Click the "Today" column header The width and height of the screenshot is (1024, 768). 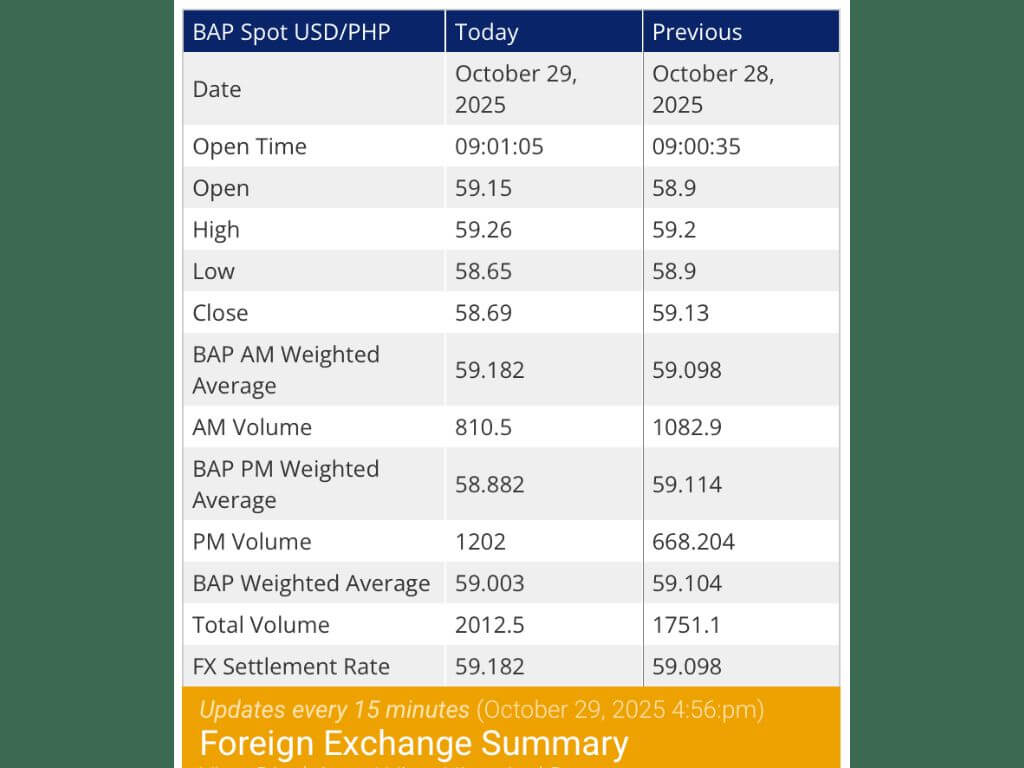[x=487, y=32]
